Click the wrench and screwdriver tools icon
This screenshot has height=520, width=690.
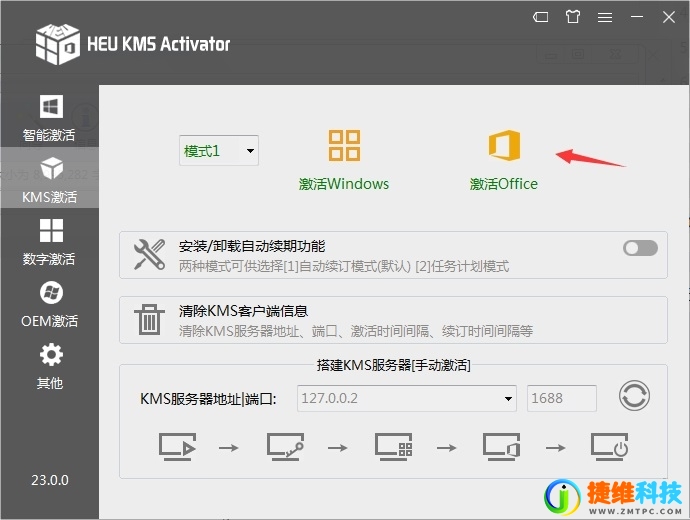pyautogui.click(x=149, y=254)
